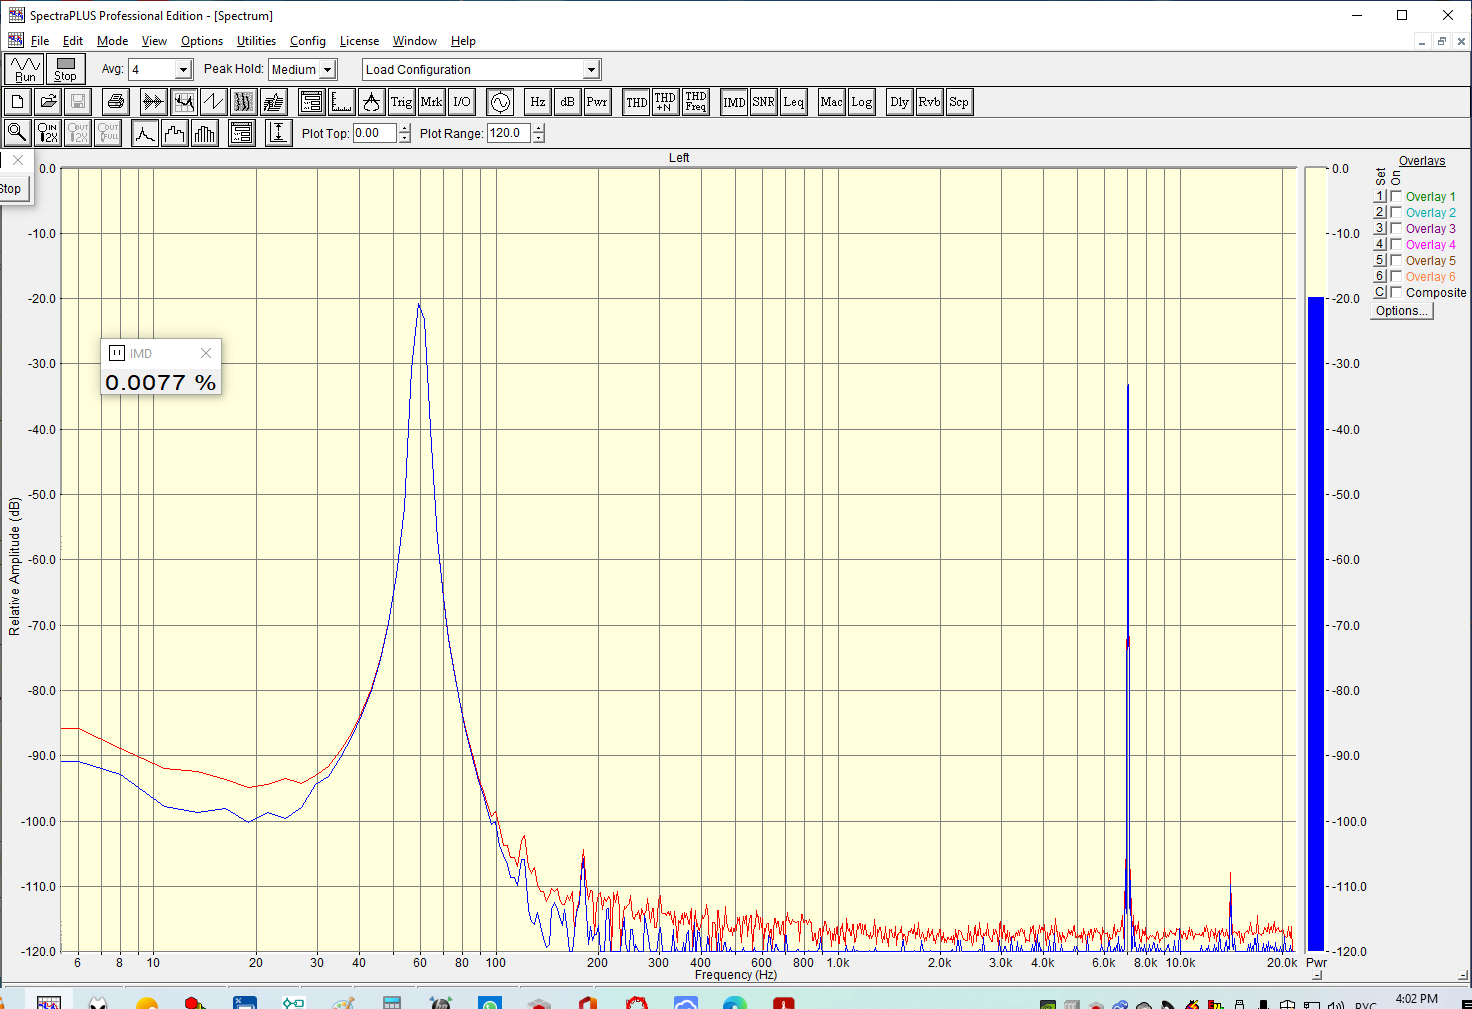The width and height of the screenshot is (1472, 1009).
Task: Zoom in 2X on the plot
Action: pos(48,133)
